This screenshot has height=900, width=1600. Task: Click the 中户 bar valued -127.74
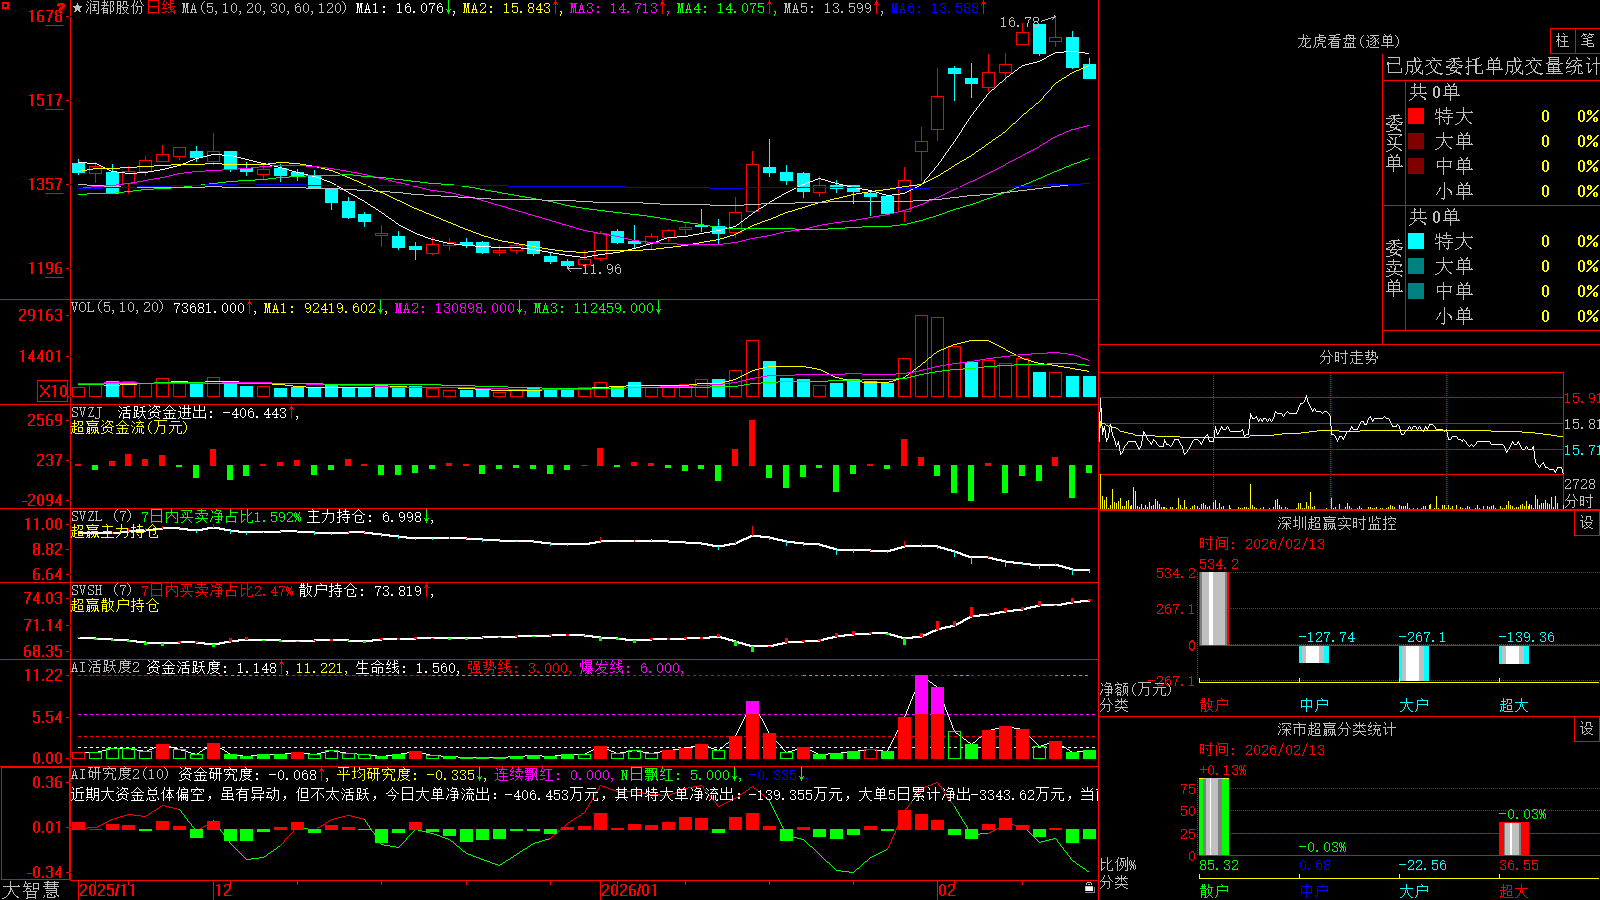pyautogui.click(x=1314, y=654)
